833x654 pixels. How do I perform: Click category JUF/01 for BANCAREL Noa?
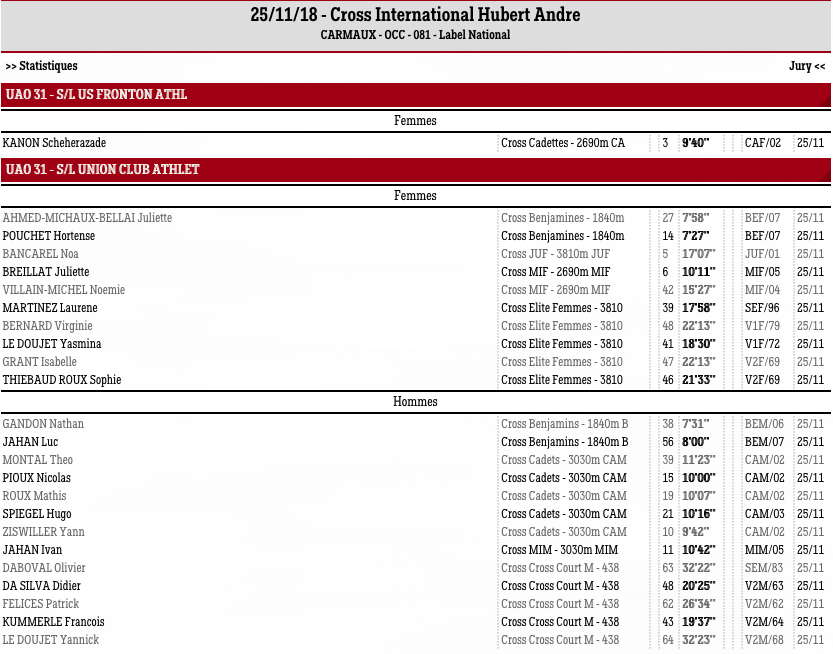point(762,254)
